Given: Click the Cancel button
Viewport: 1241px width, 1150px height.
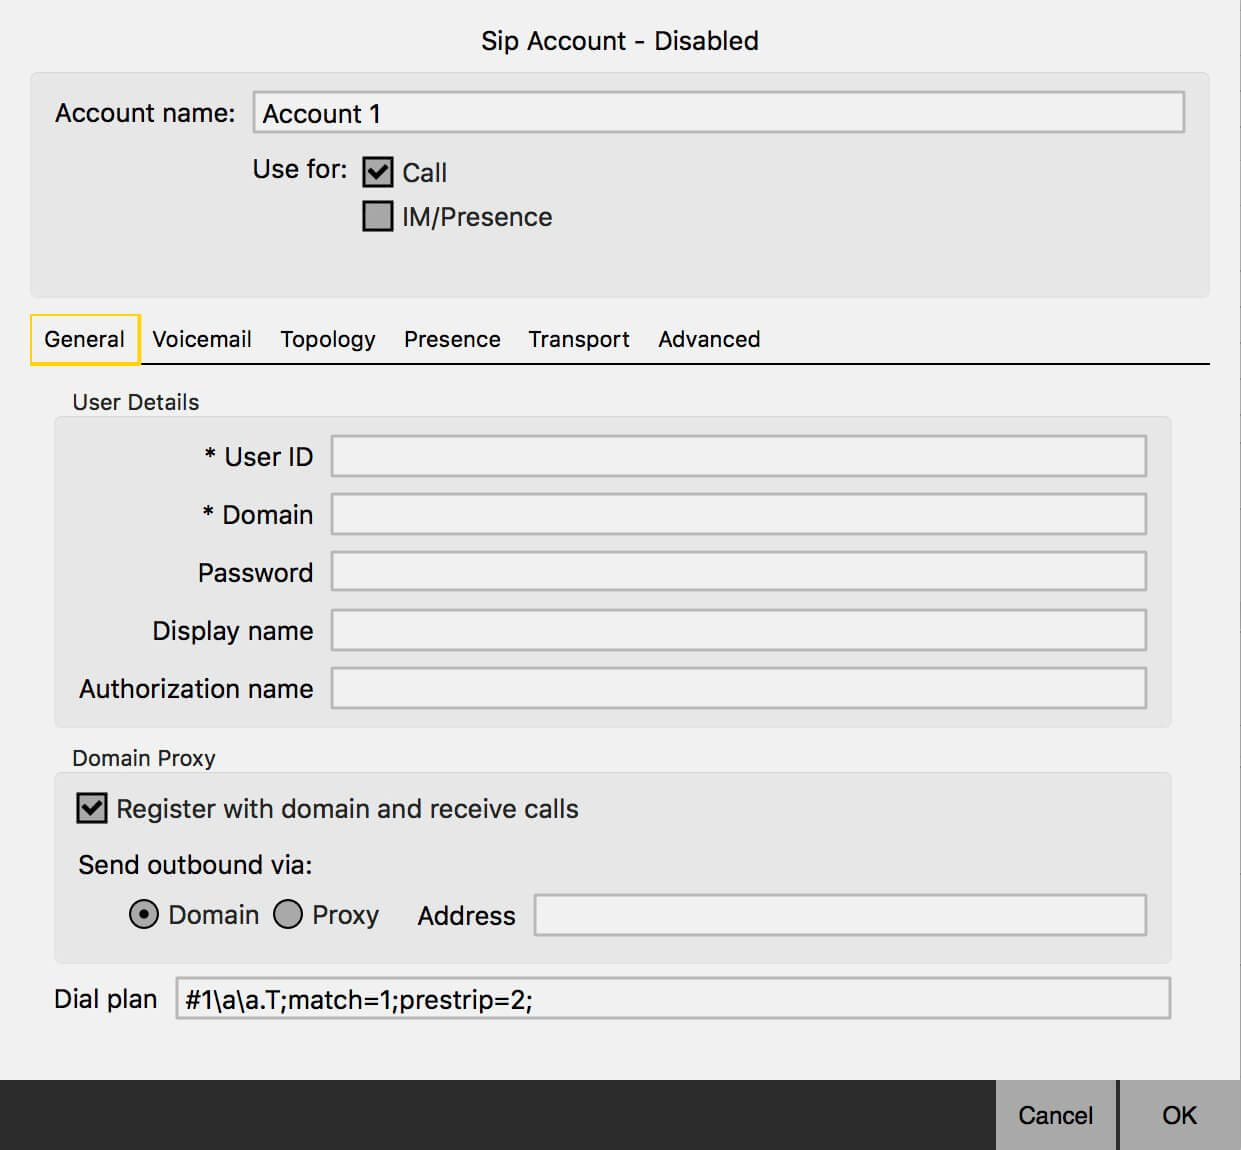Looking at the screenshot, I should [1054, 1114].
